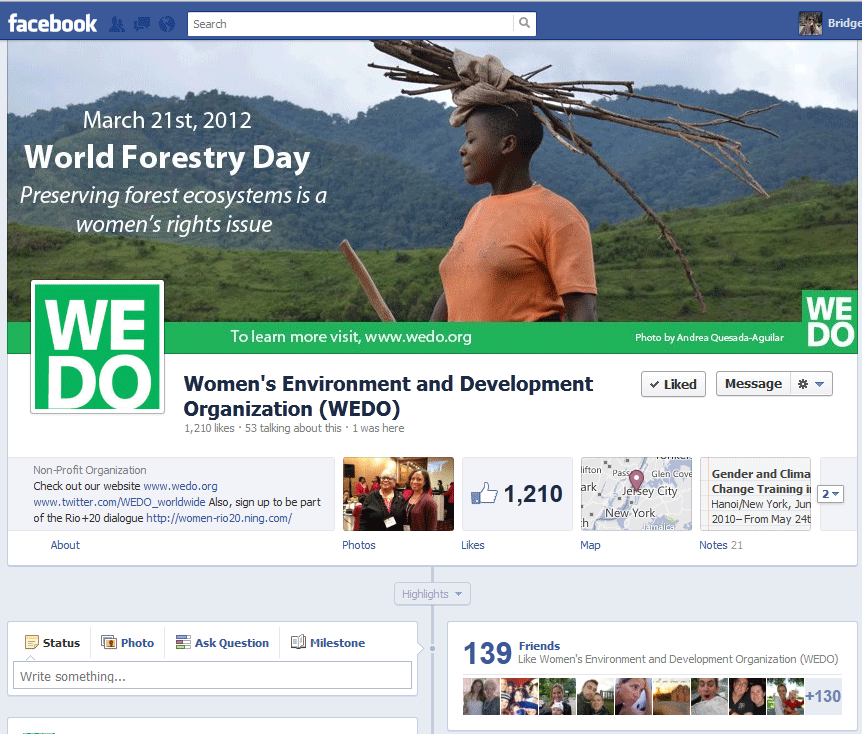
Task: Open notifications globe icon
Action: pyautogui.click(x=166, y=24)
